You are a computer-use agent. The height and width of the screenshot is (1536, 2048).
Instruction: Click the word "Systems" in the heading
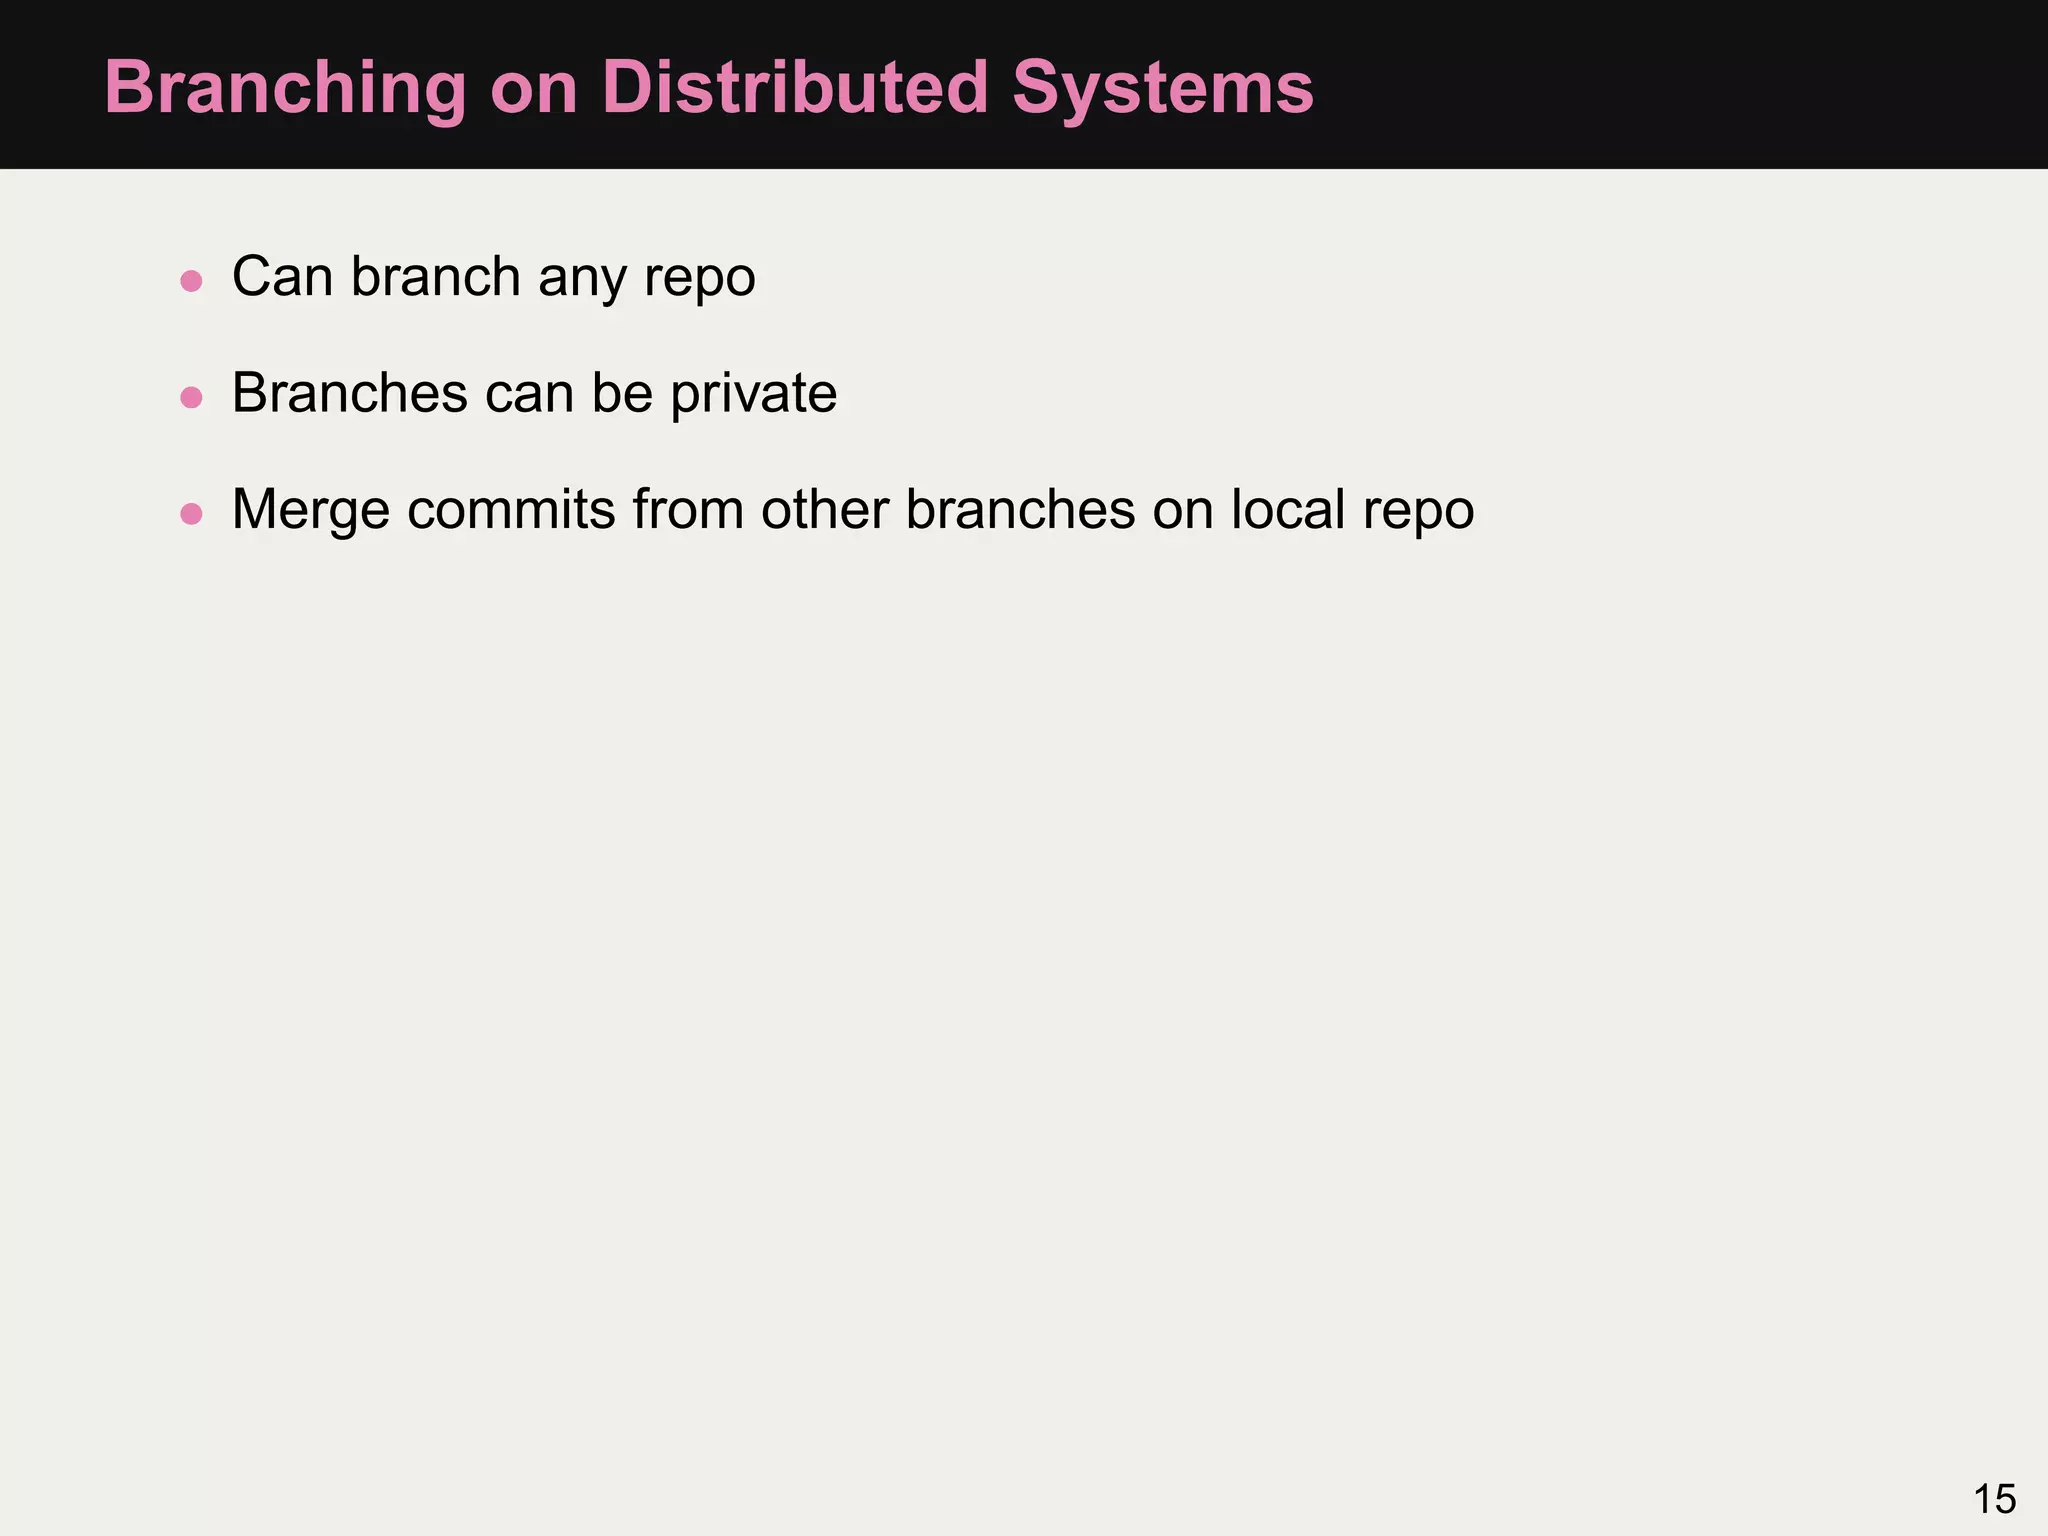[1163, 90]
